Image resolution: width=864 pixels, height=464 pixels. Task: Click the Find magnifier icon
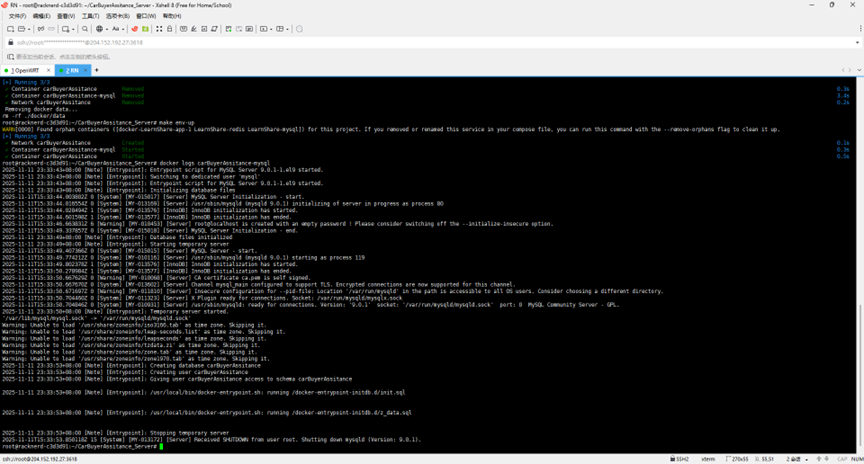[85, 29]
